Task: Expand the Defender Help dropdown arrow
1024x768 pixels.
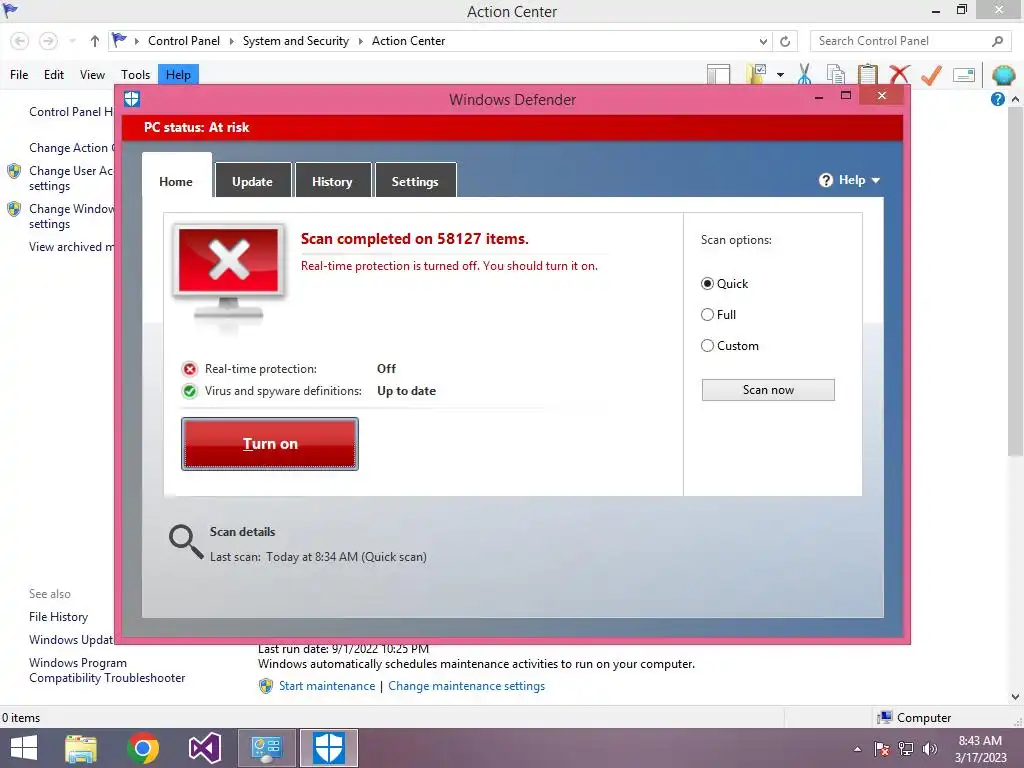Action: 876,181
